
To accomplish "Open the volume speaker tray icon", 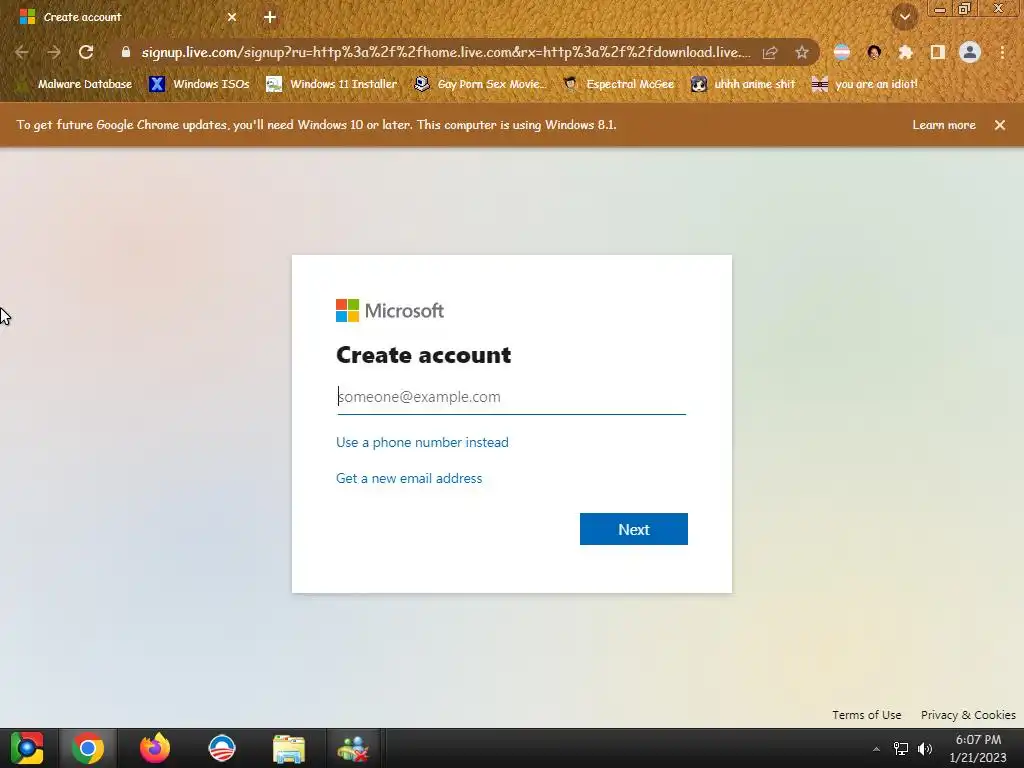I will point(925,748).
